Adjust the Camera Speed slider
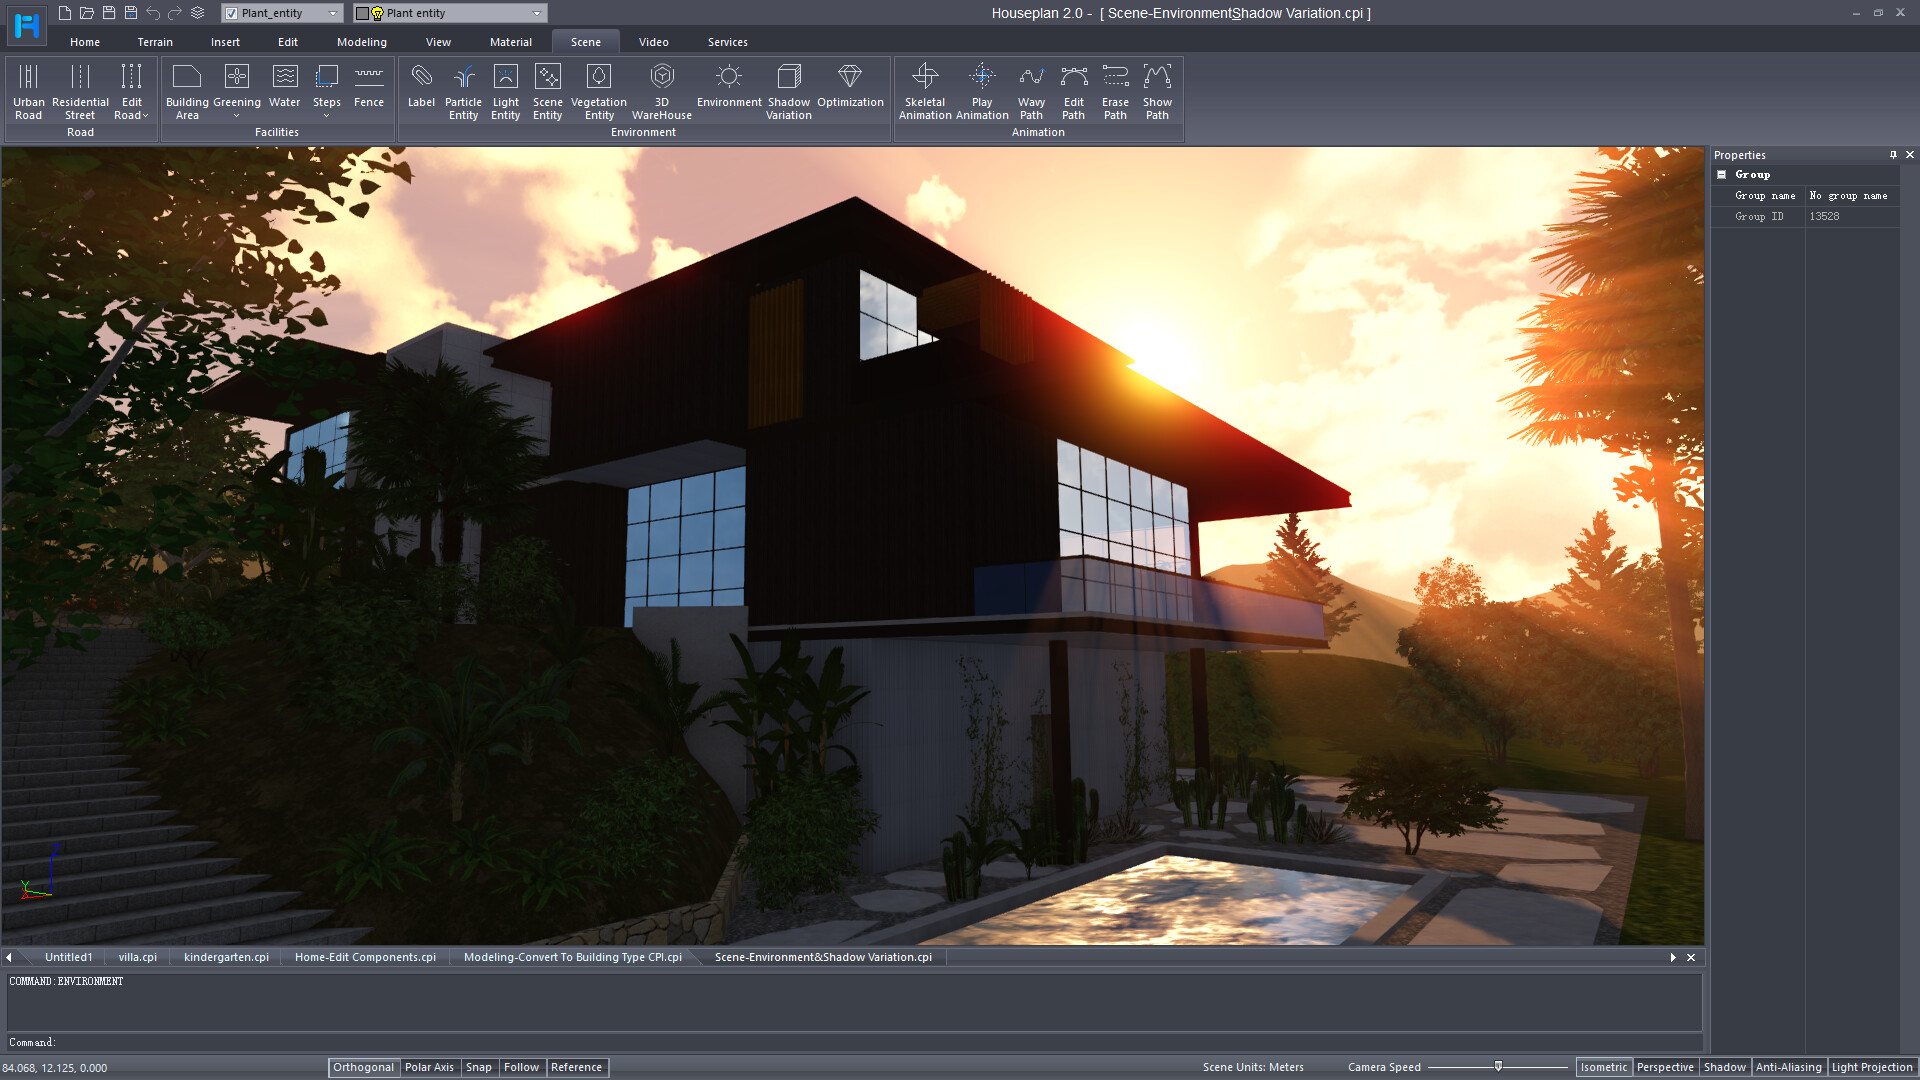Image resolution: width=1920 pixels, height=1080 pixels. (x=1498, y=1066)
